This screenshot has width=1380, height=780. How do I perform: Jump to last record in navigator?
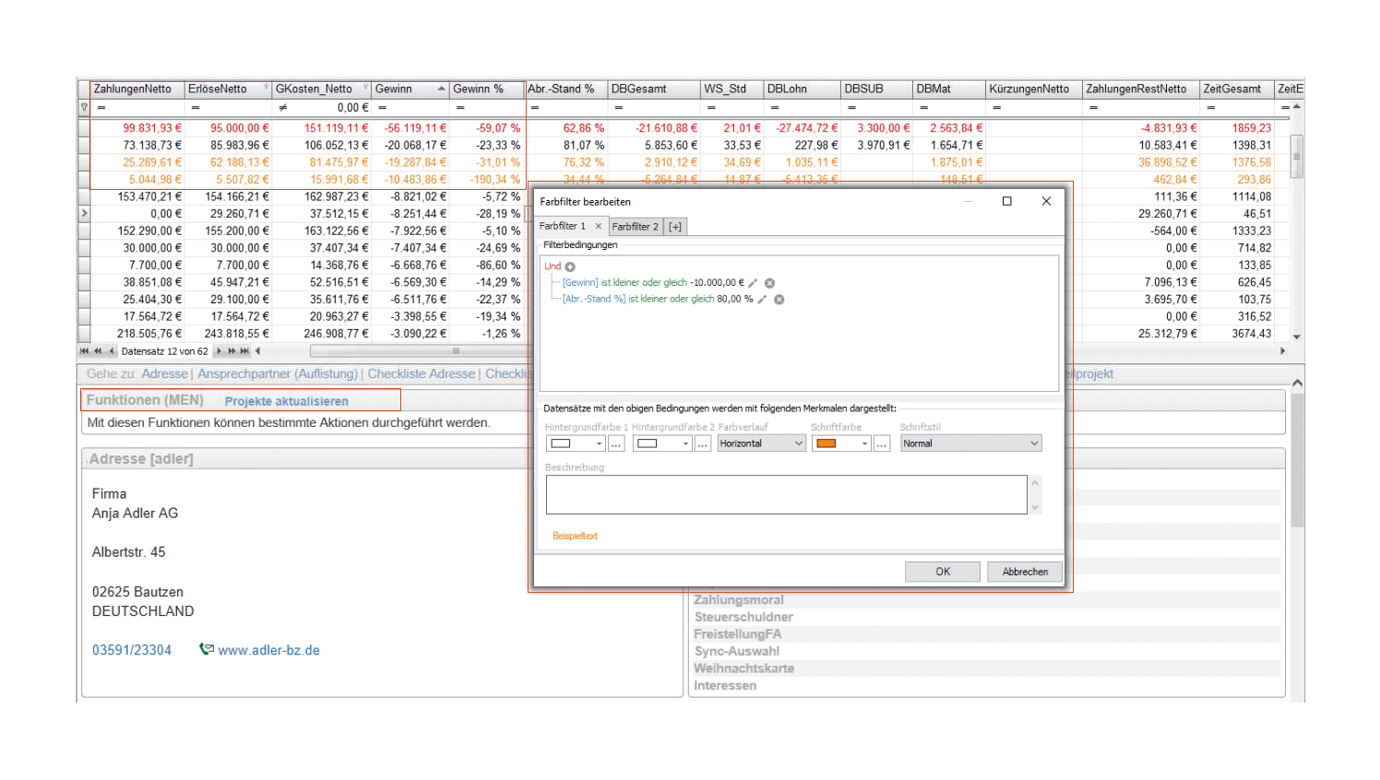pyautogui.click(x=245, y=352)
